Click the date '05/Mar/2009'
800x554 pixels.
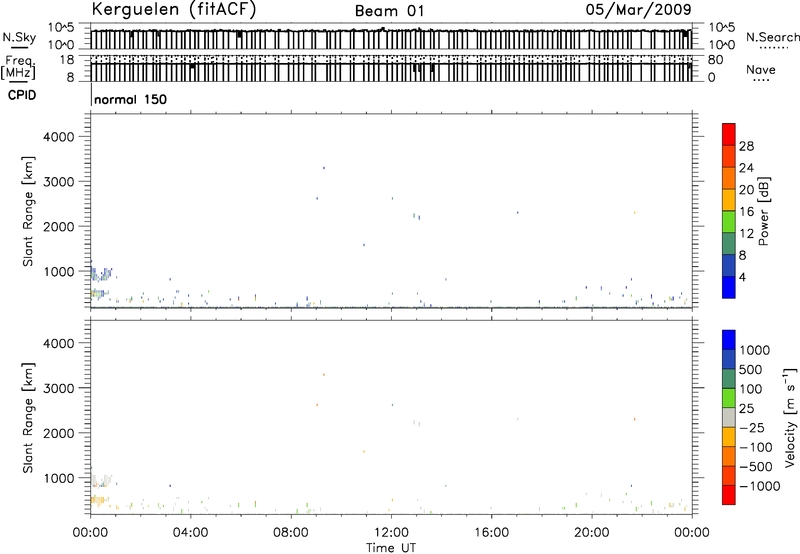pyautogui.click(x=638, y=9)
